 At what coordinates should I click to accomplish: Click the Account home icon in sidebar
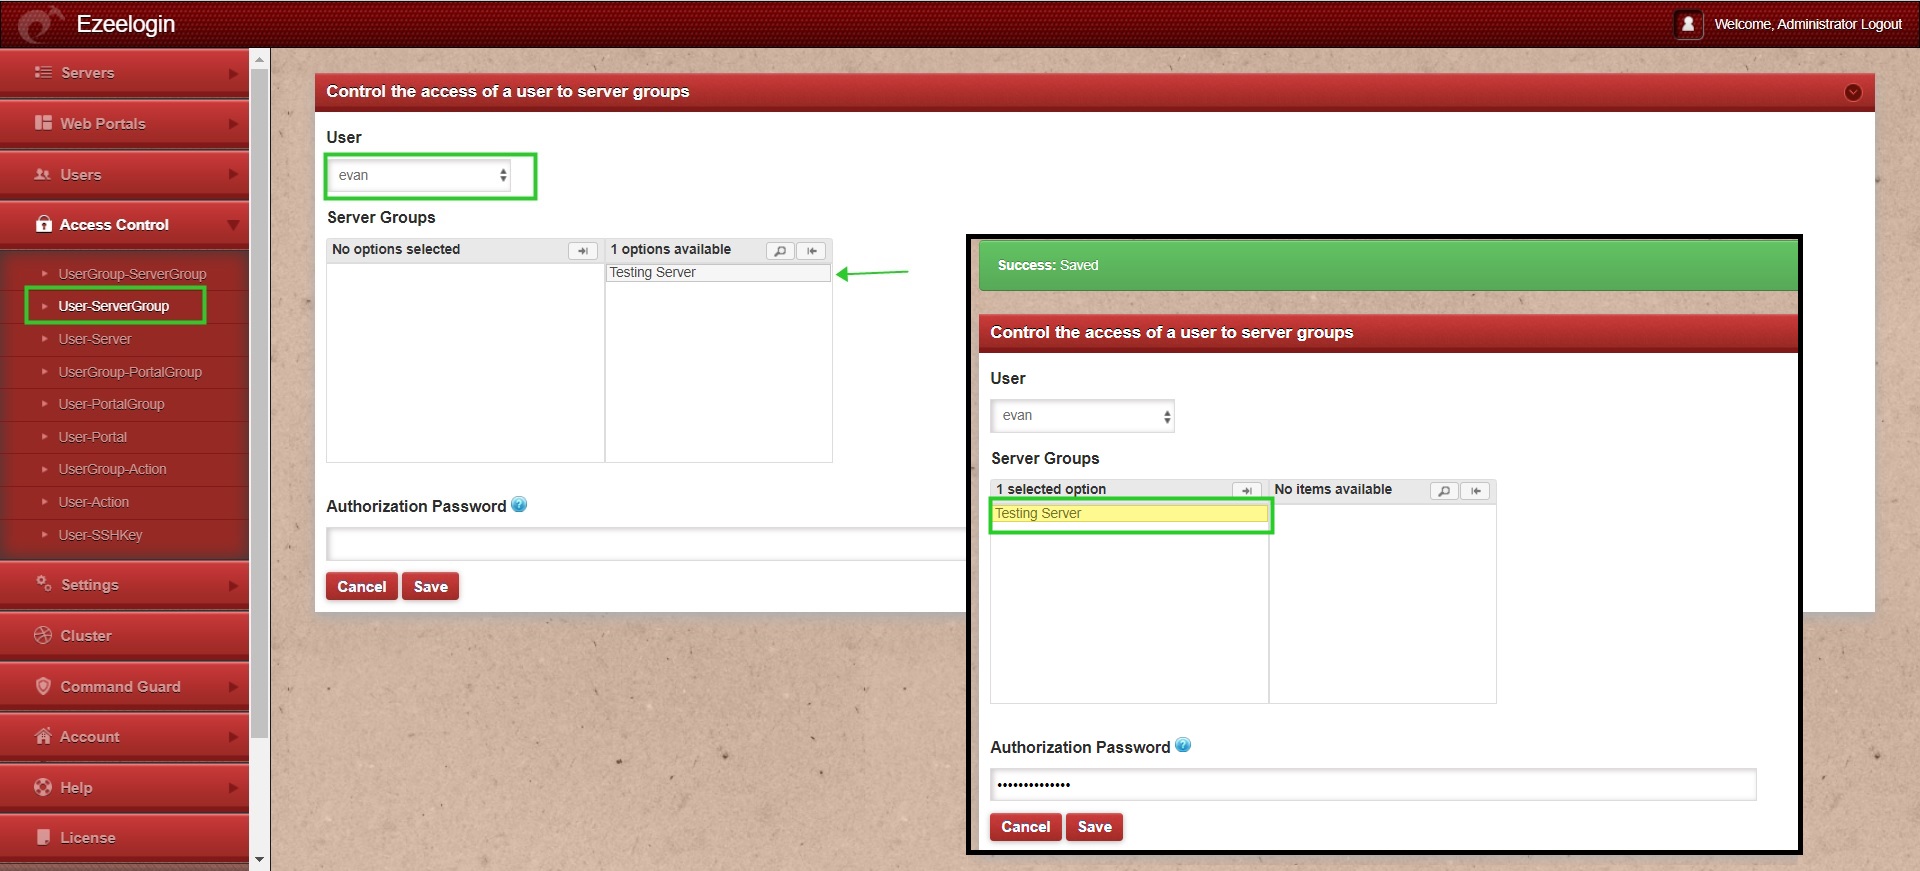pyautogui.click(x=43, y=736)
